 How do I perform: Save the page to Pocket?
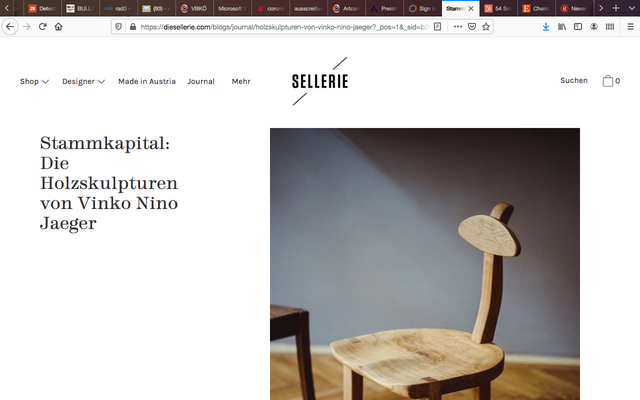tap(472, 27)
